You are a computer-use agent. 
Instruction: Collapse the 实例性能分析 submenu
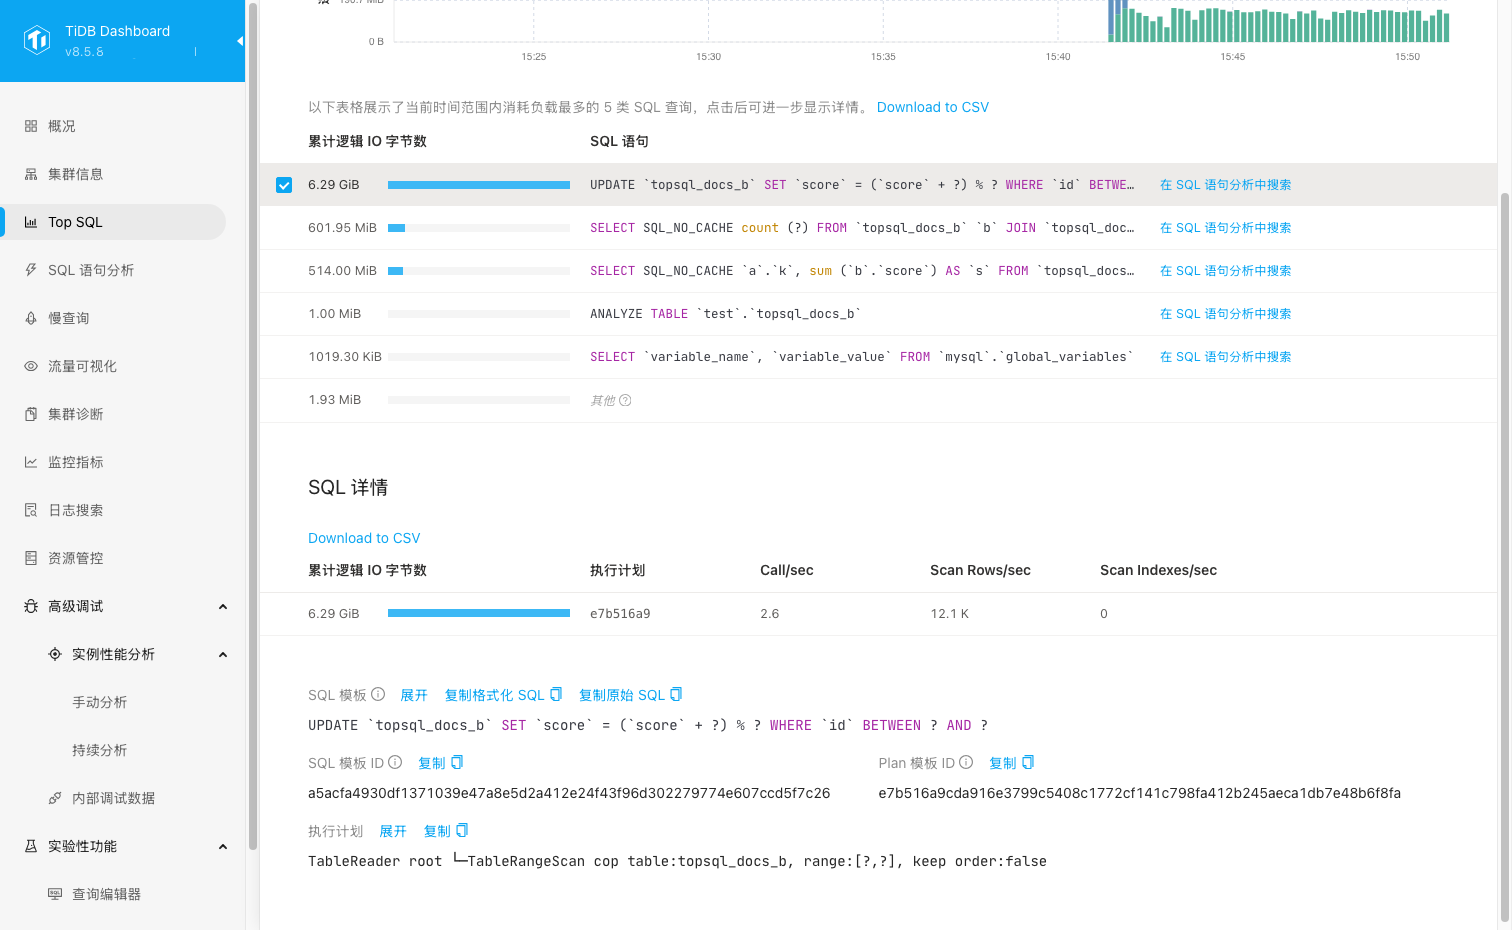223,655
